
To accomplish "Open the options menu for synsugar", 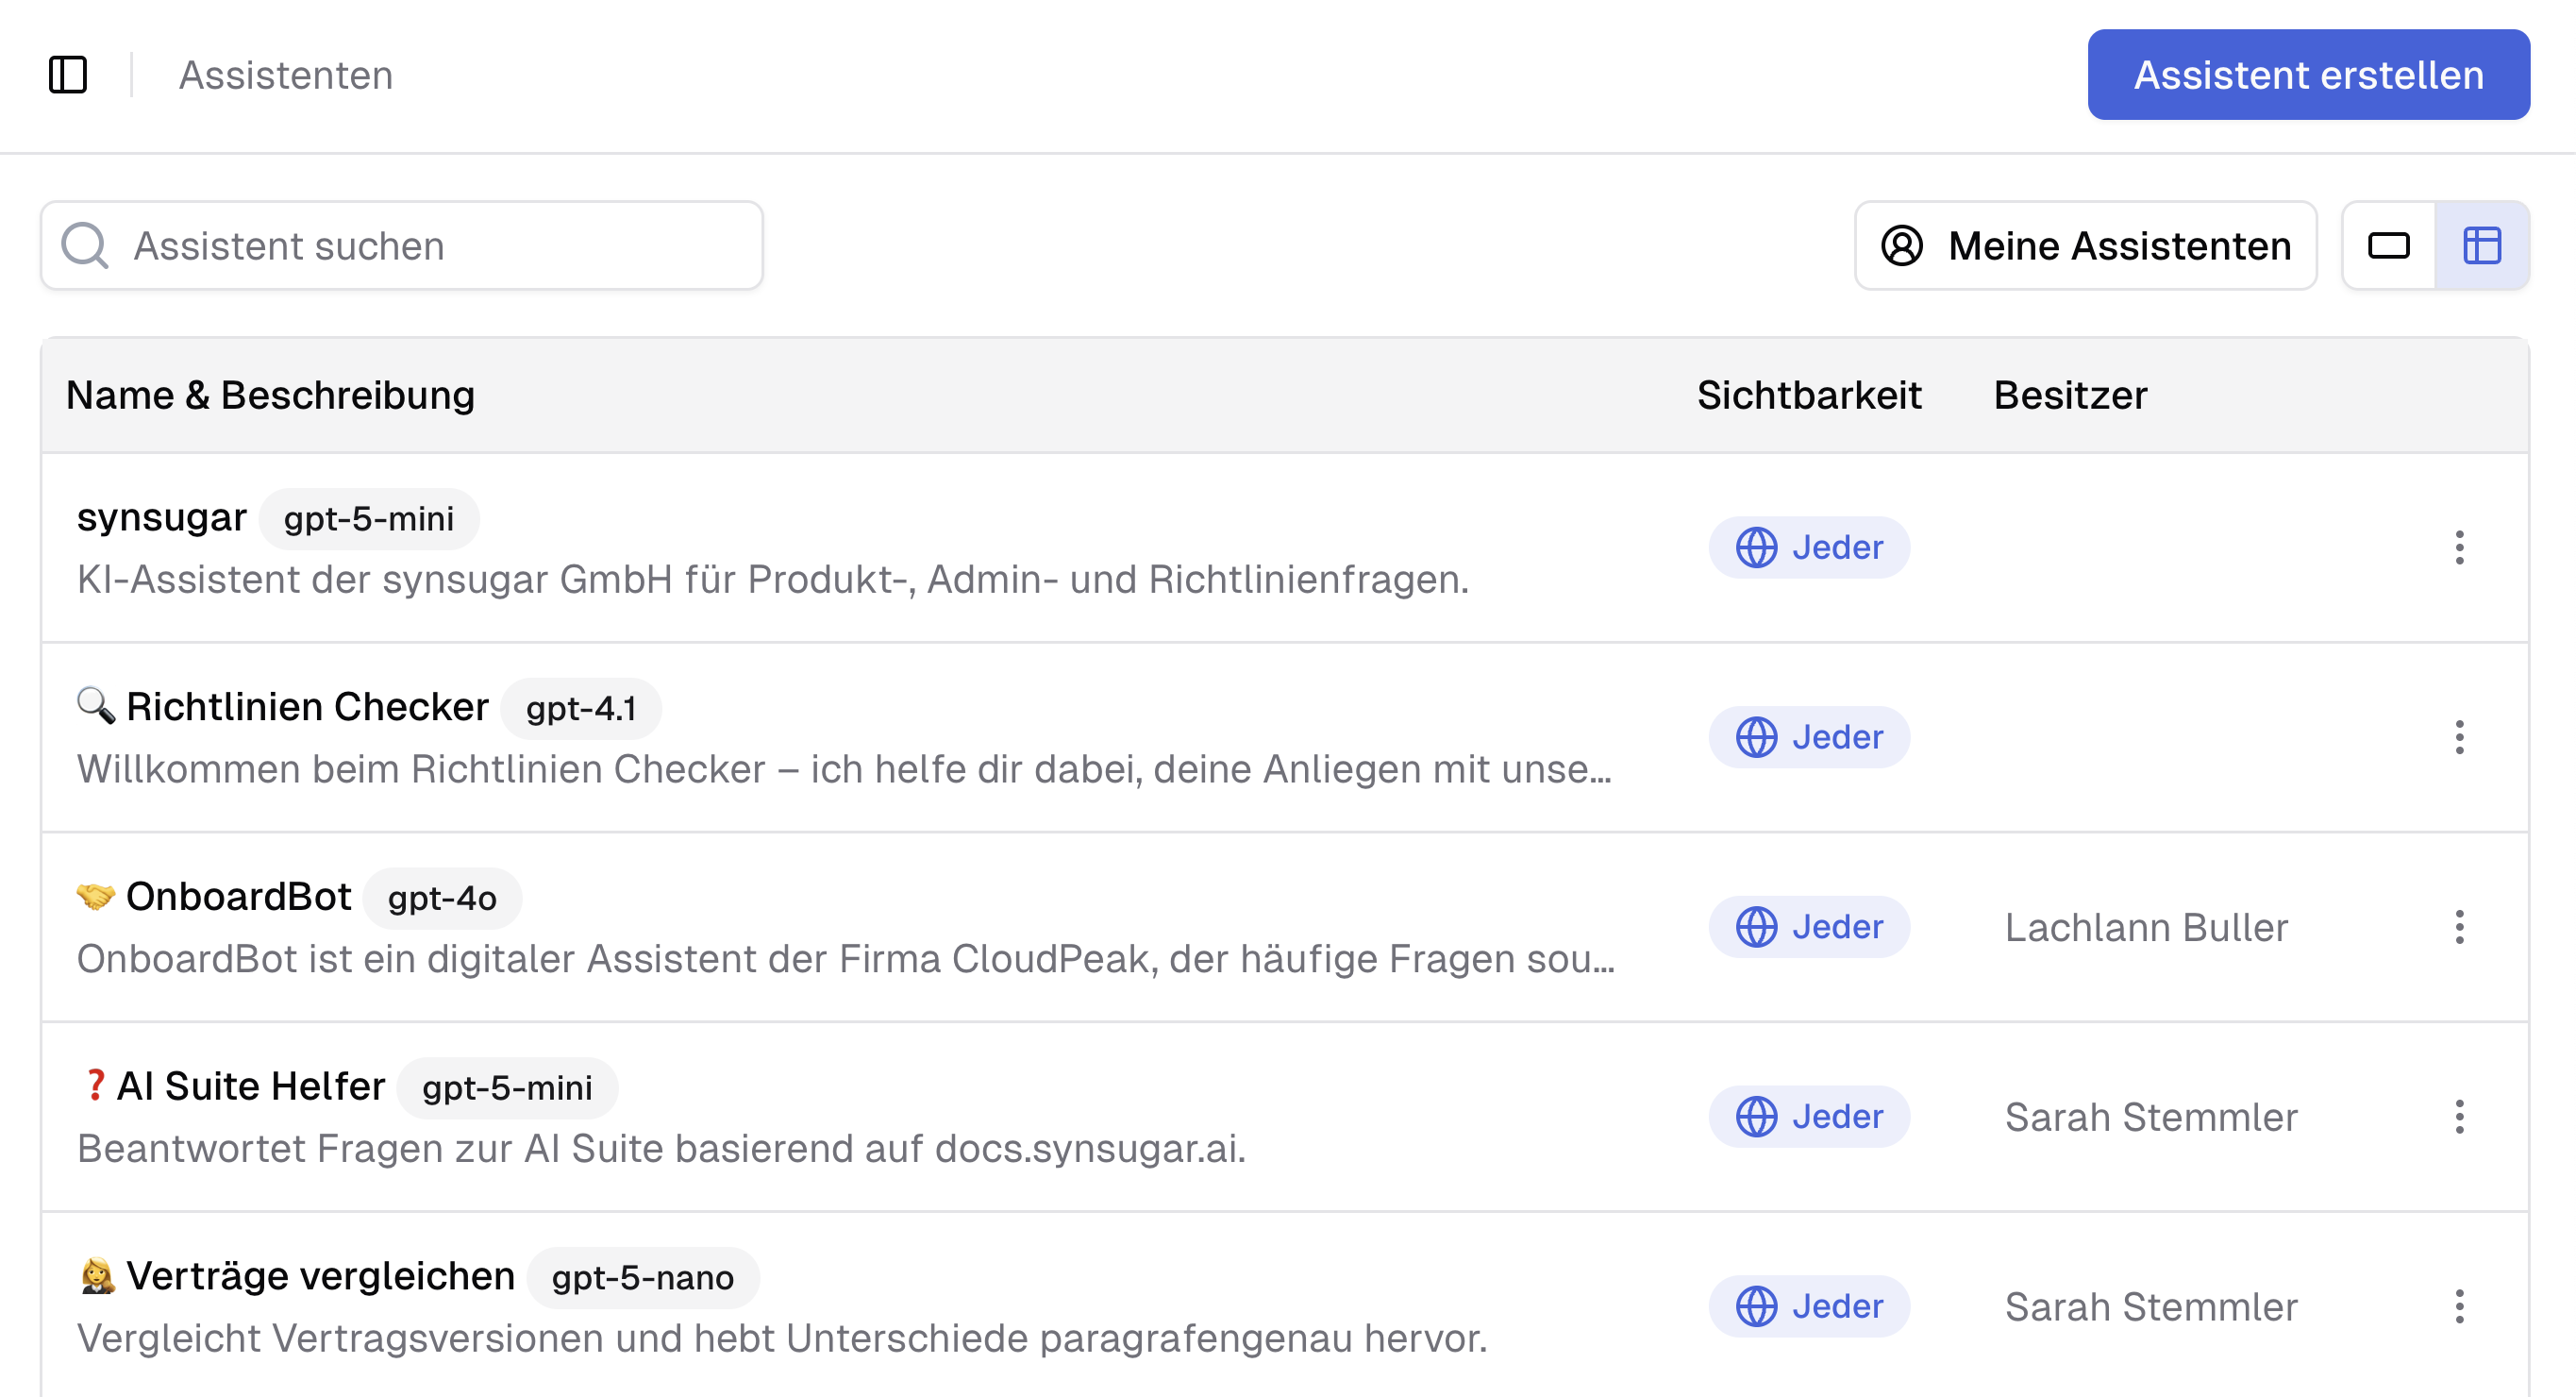I will [2458, 548].
